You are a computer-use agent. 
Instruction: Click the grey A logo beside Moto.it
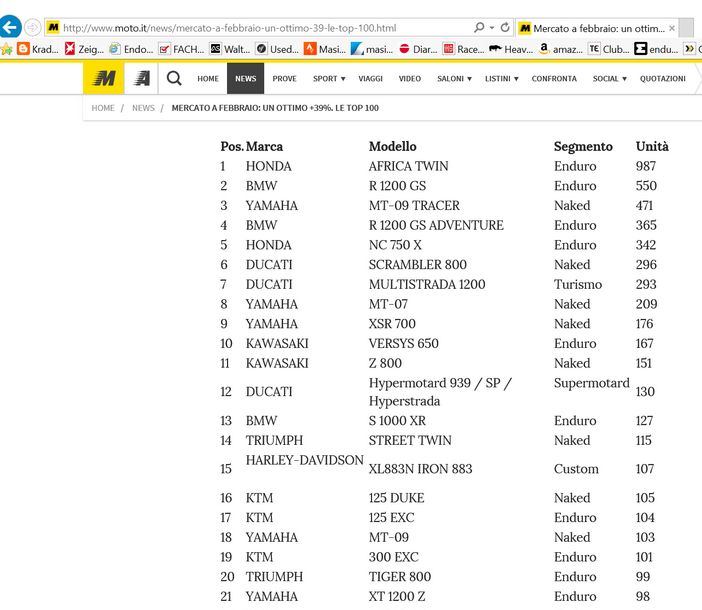pyautogui.click(x=141, y=78)
